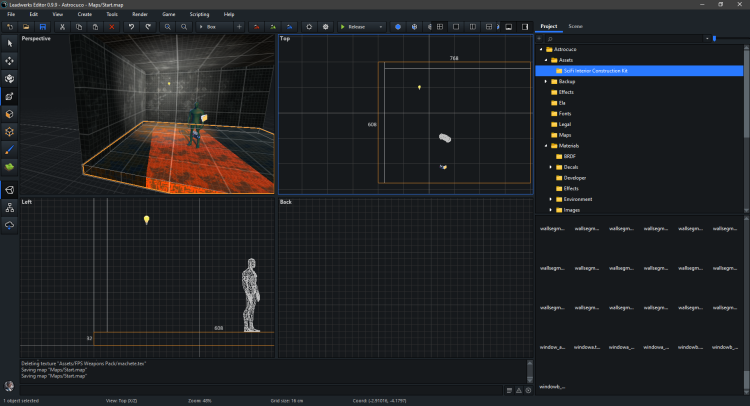Click the Cut scissors icon
Screen dimensions: 750x406
point(63,26)
